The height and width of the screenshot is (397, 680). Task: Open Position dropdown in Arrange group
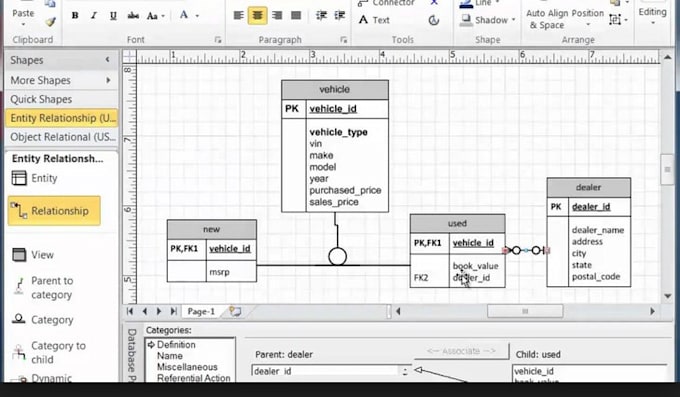588,18
